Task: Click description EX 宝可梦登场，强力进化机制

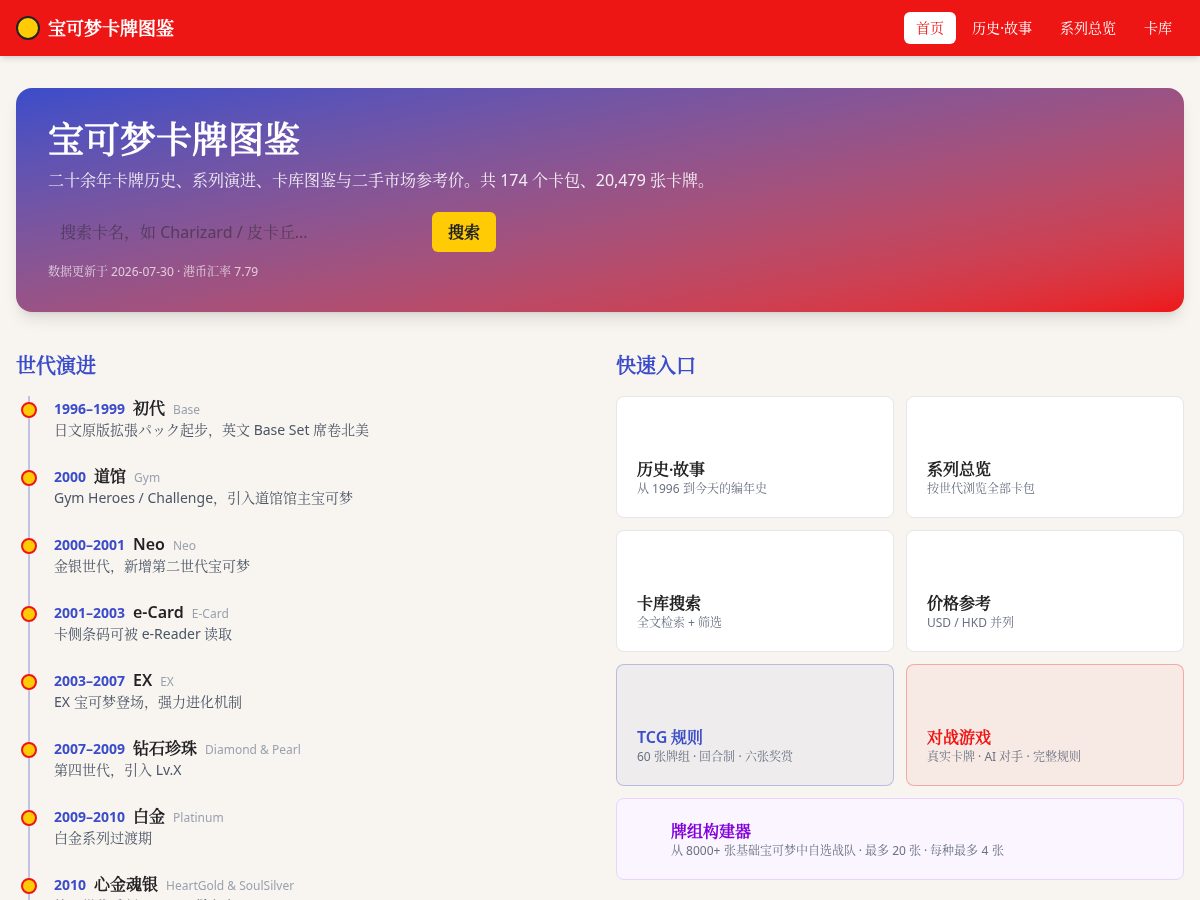Action: (148, 702)
